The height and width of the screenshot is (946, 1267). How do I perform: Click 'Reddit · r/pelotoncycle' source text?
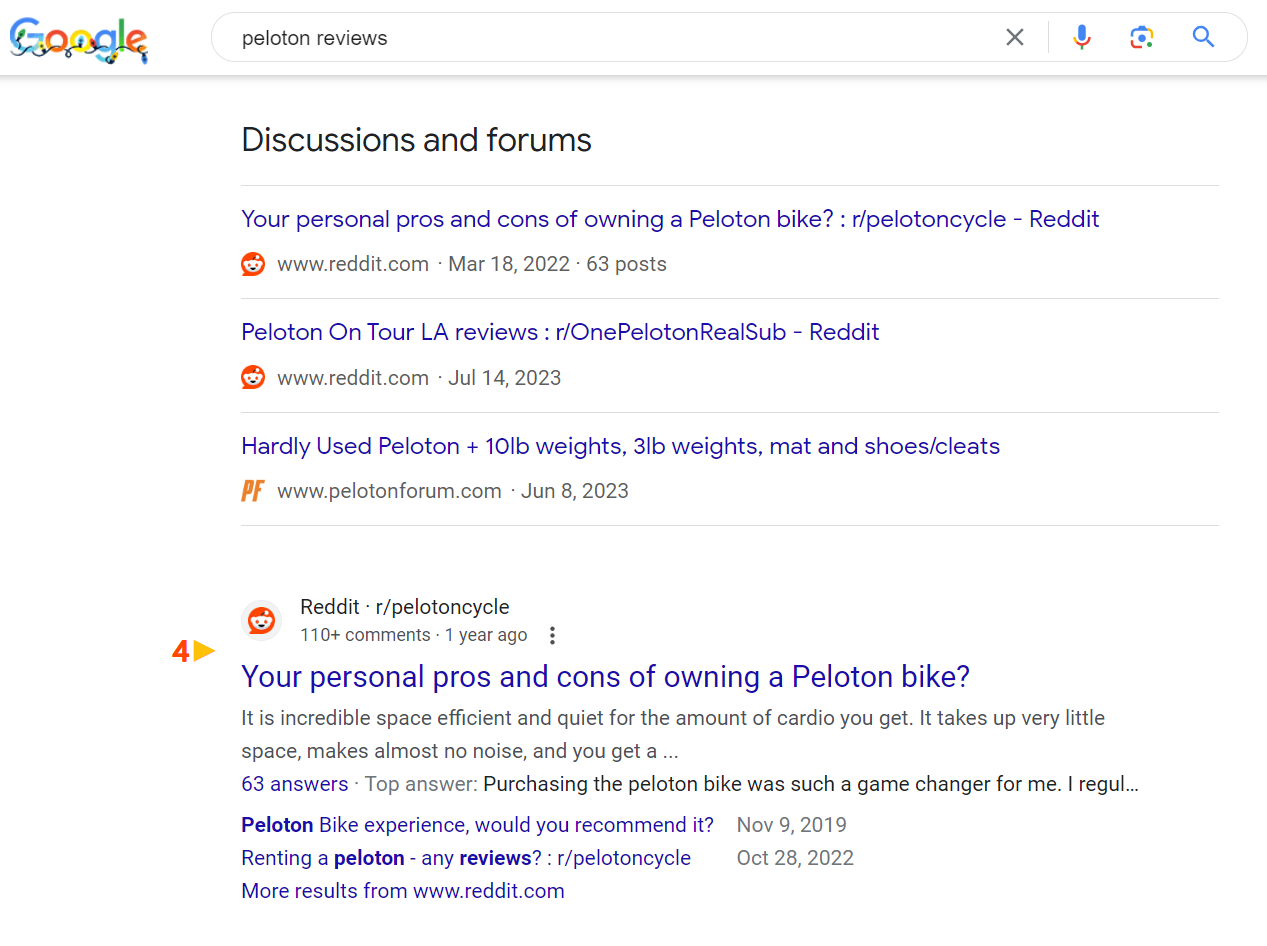pos(405,607)
